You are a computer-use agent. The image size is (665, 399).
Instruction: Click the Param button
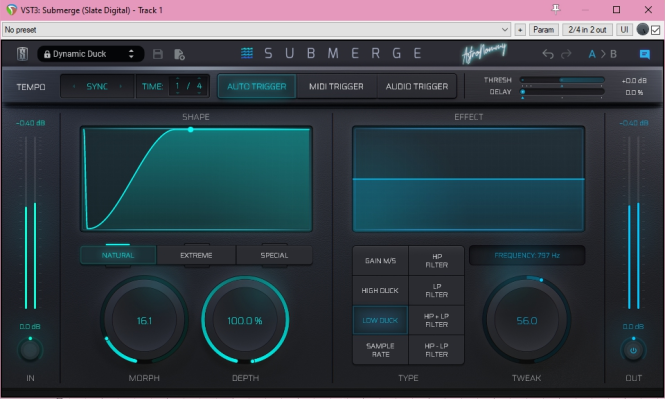543,30
